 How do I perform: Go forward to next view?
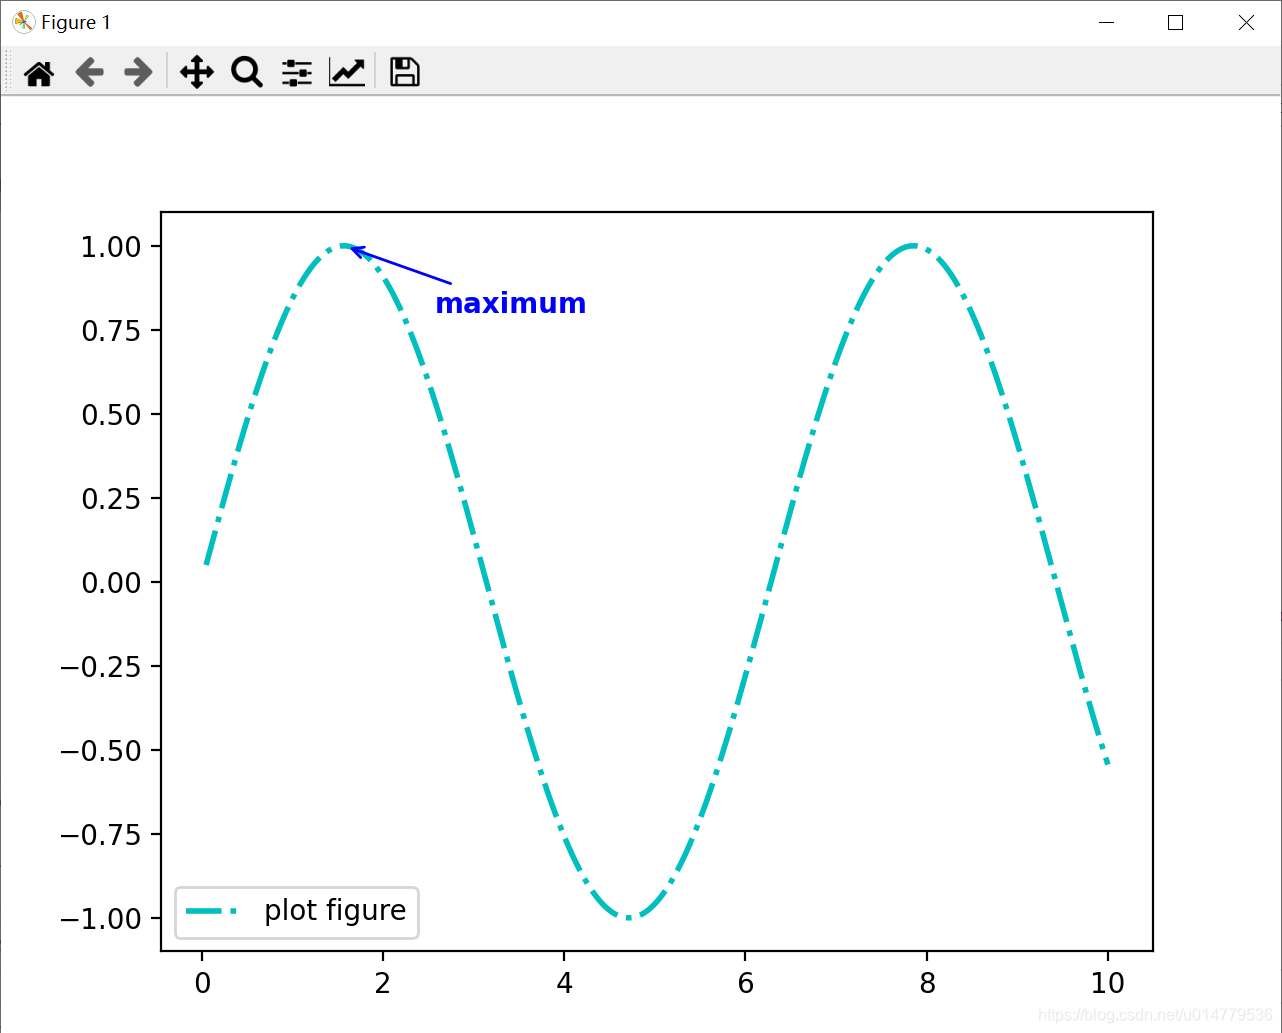click(x=138, y=72)
